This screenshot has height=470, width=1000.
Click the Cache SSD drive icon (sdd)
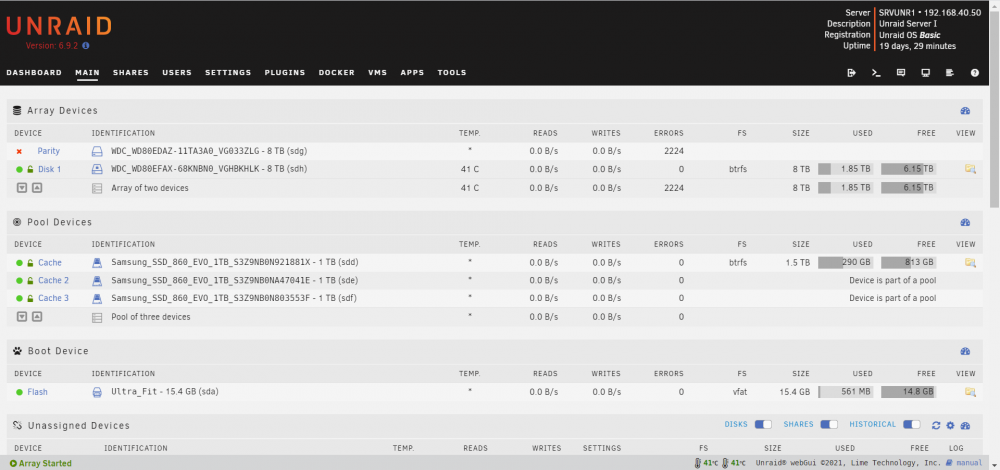tap(97, 262)
